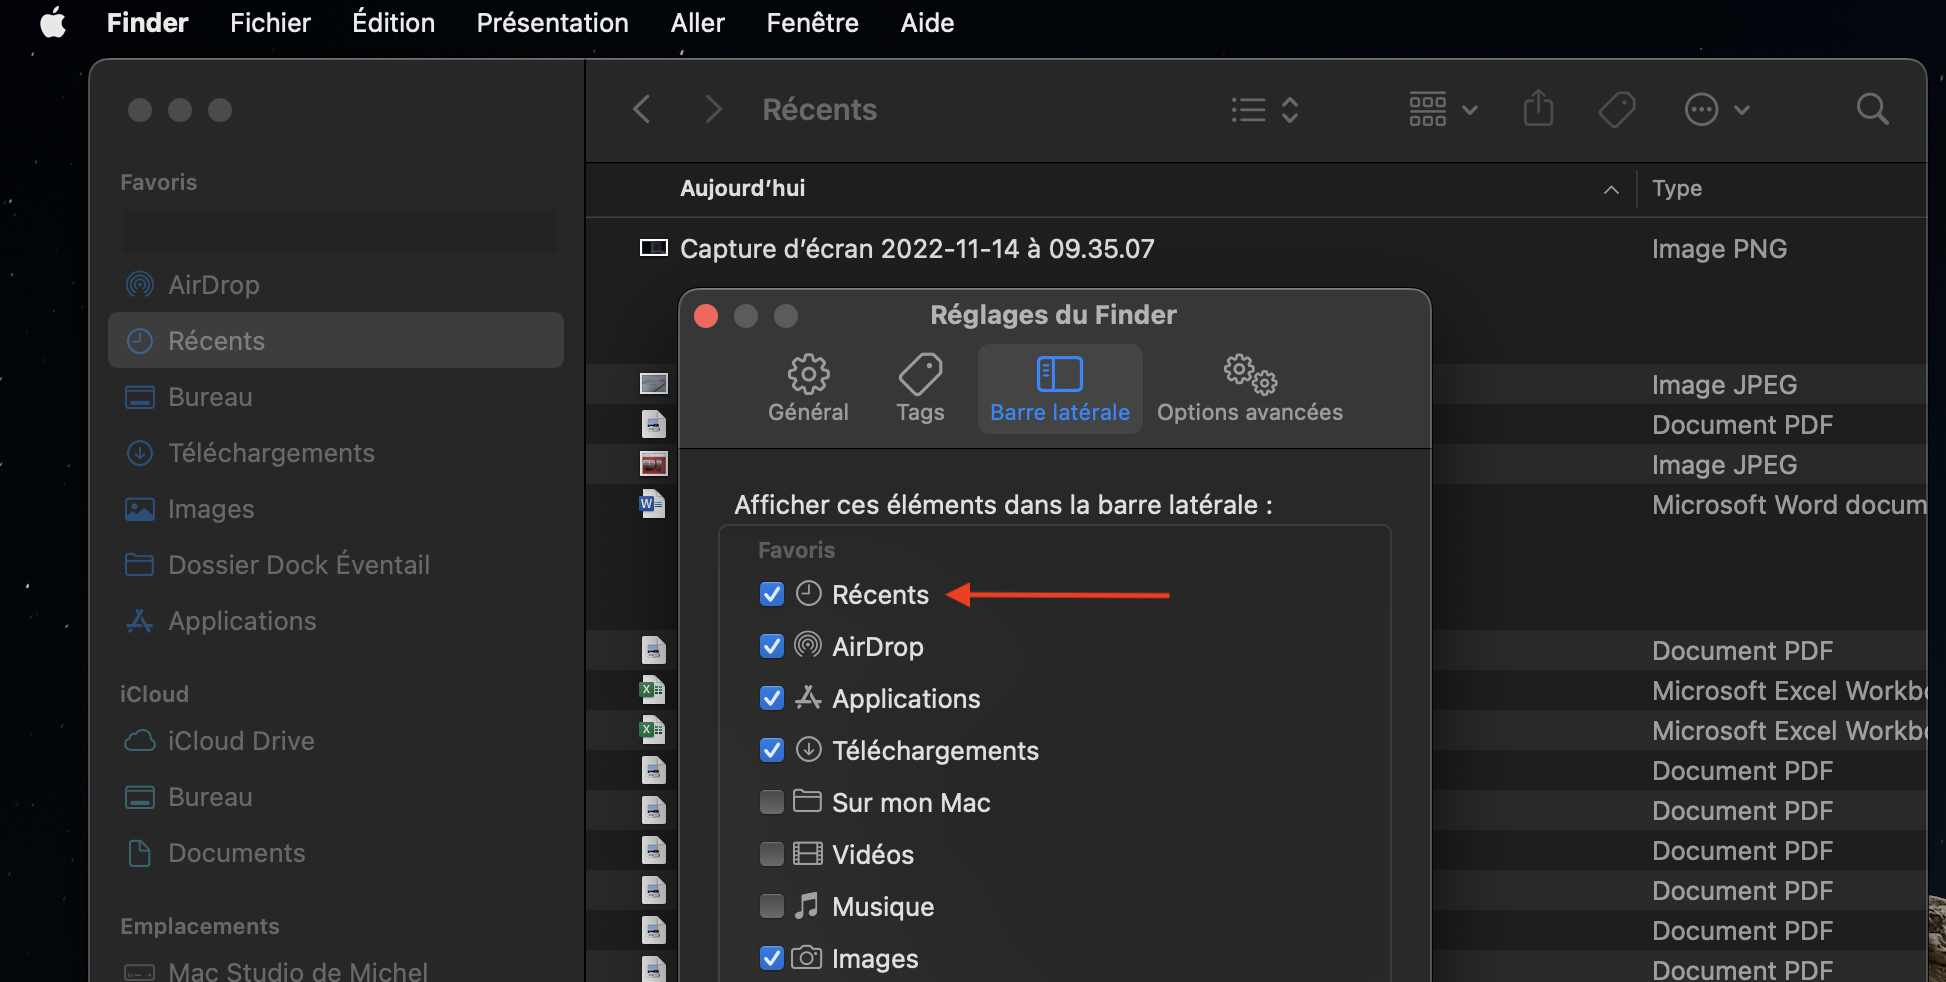Open the ellipsis actions dropdown in the toolbar
The width and height of the screenshot is (1946, 982).
(1717, 109)
